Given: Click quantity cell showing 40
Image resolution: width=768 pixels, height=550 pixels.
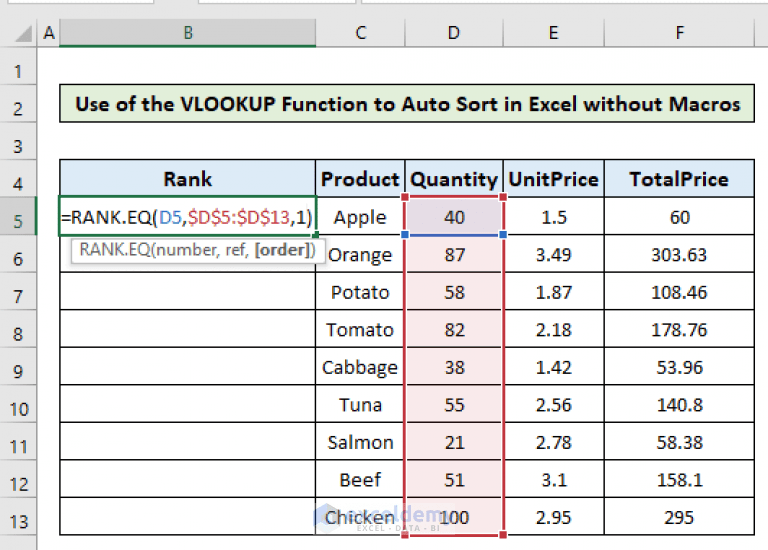Looking at the screenshot, I should [x=454, y=216].
